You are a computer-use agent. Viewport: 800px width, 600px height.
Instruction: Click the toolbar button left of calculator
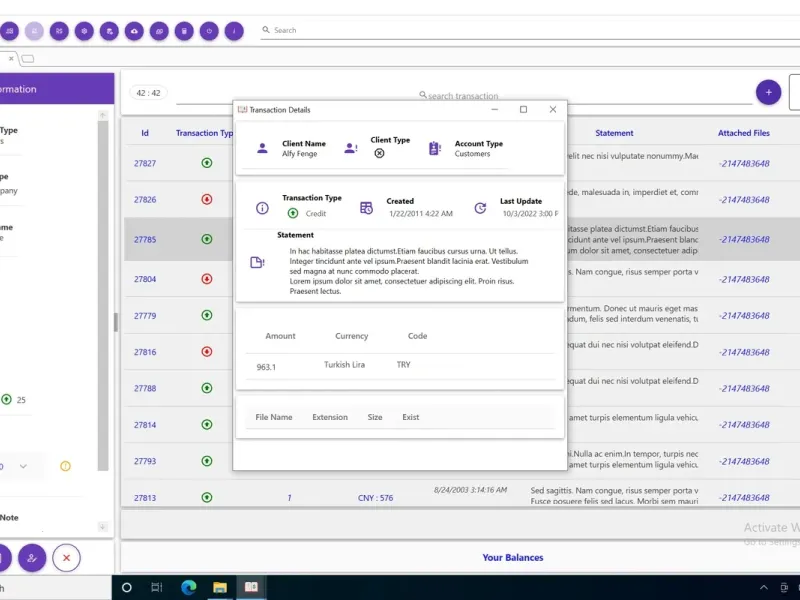pyautogui.click(x=159, y=31)
